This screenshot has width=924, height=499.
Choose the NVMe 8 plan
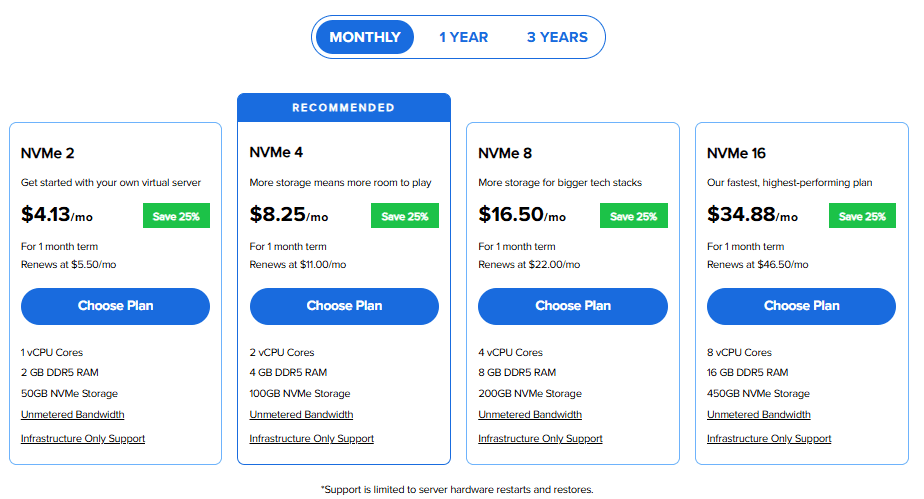point(573,306)
